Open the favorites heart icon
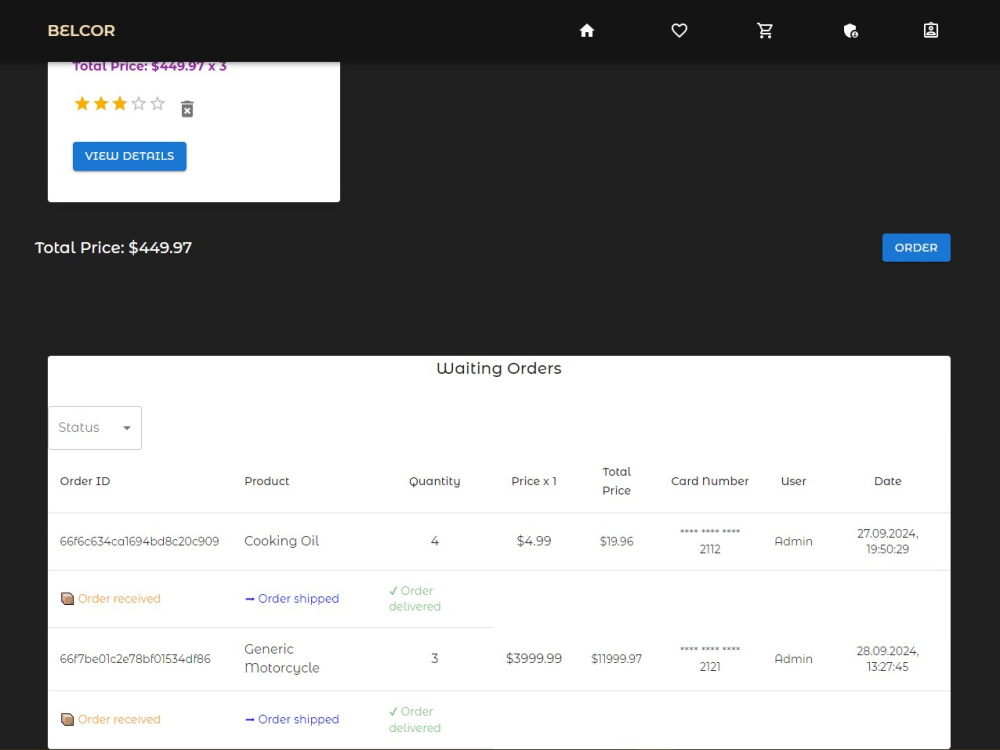The image size is (1000, 750). (x=679, y=31)
